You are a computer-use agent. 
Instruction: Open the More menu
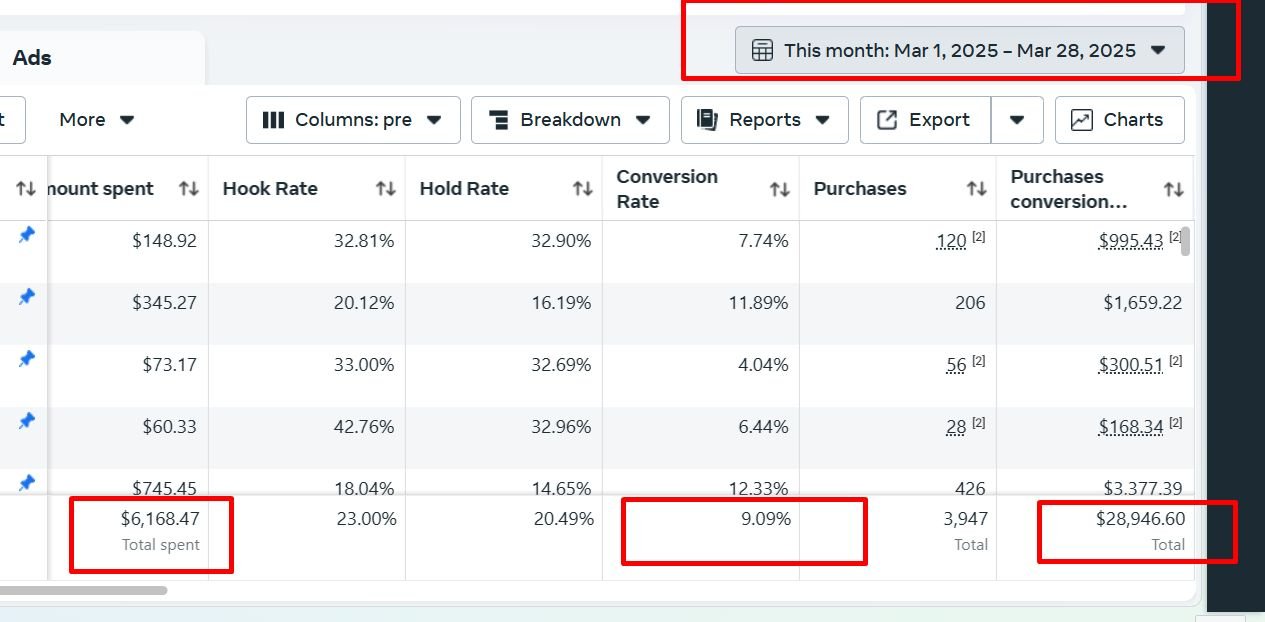96,120
